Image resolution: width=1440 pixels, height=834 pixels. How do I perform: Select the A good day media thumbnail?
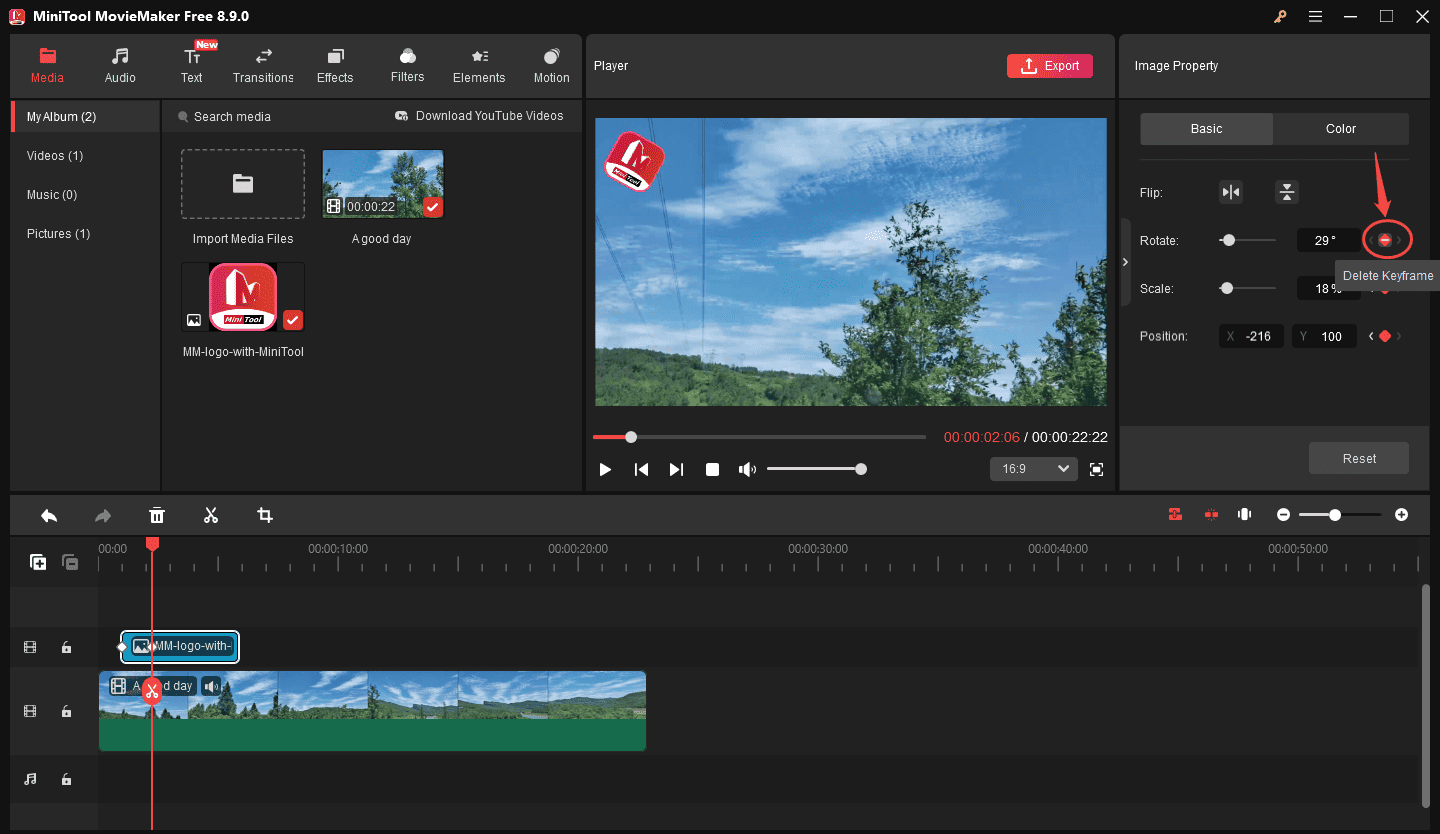pos(382,184)
